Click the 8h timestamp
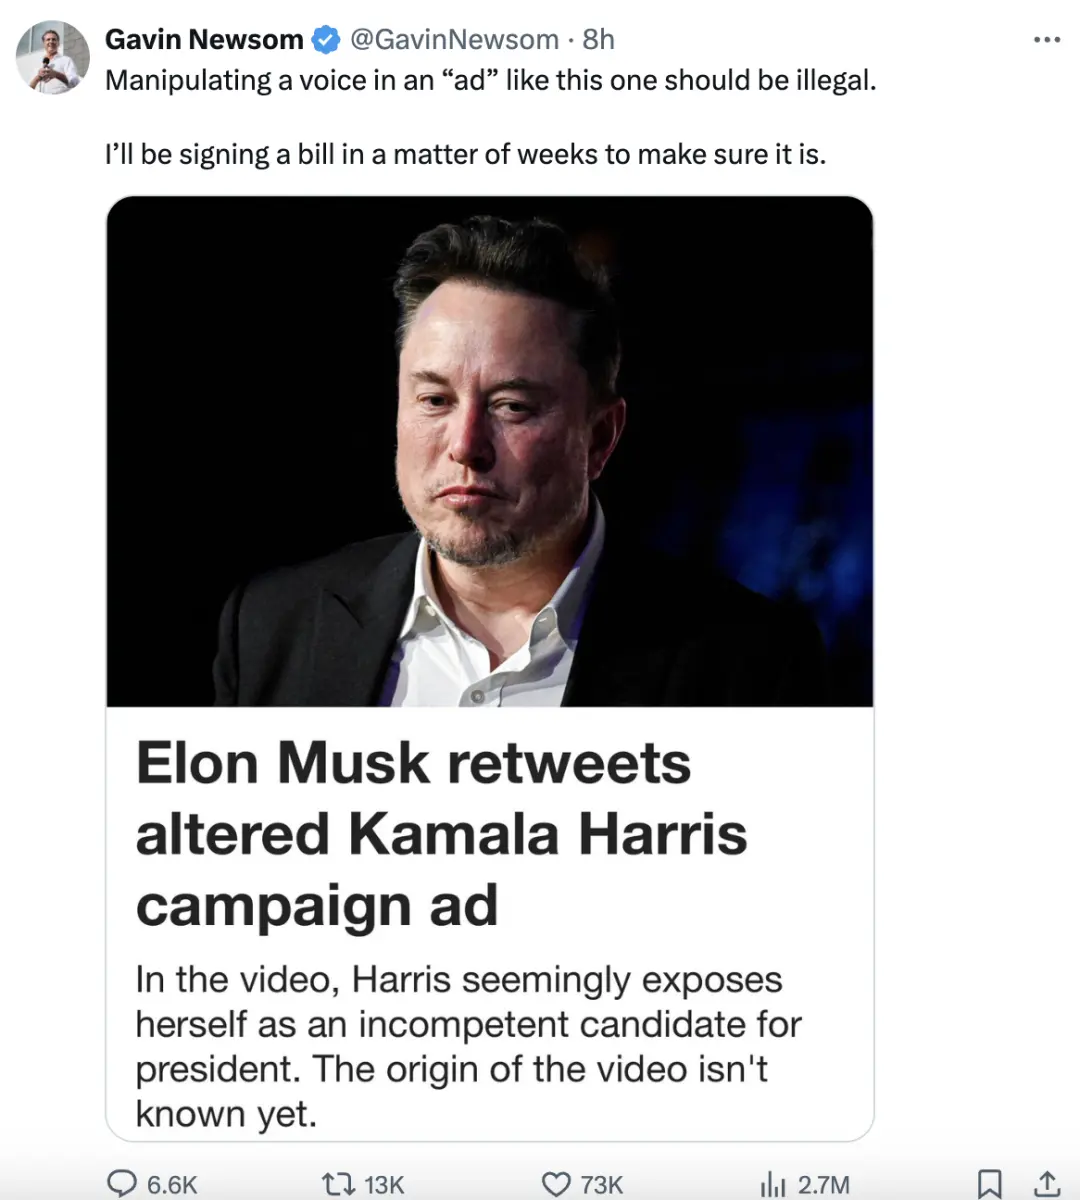Screen dimensions: 1080x1200 (598, 39)
